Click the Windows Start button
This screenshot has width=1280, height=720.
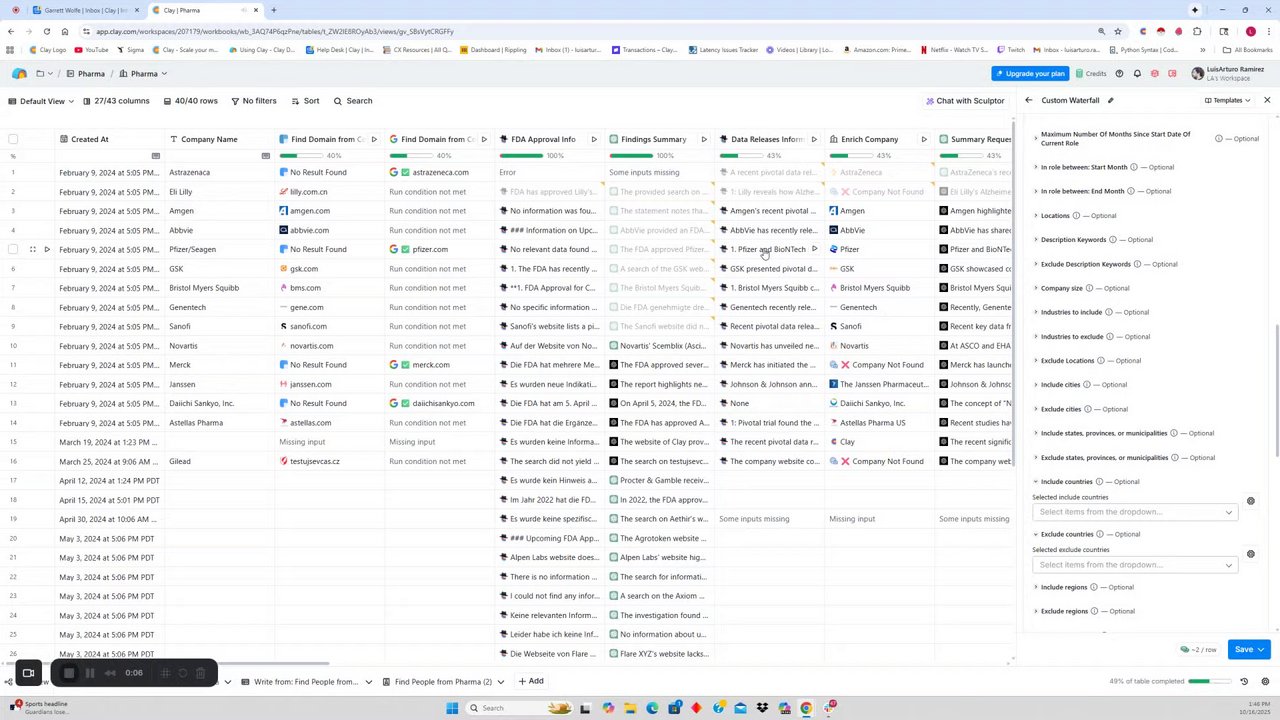coord(452,708)
